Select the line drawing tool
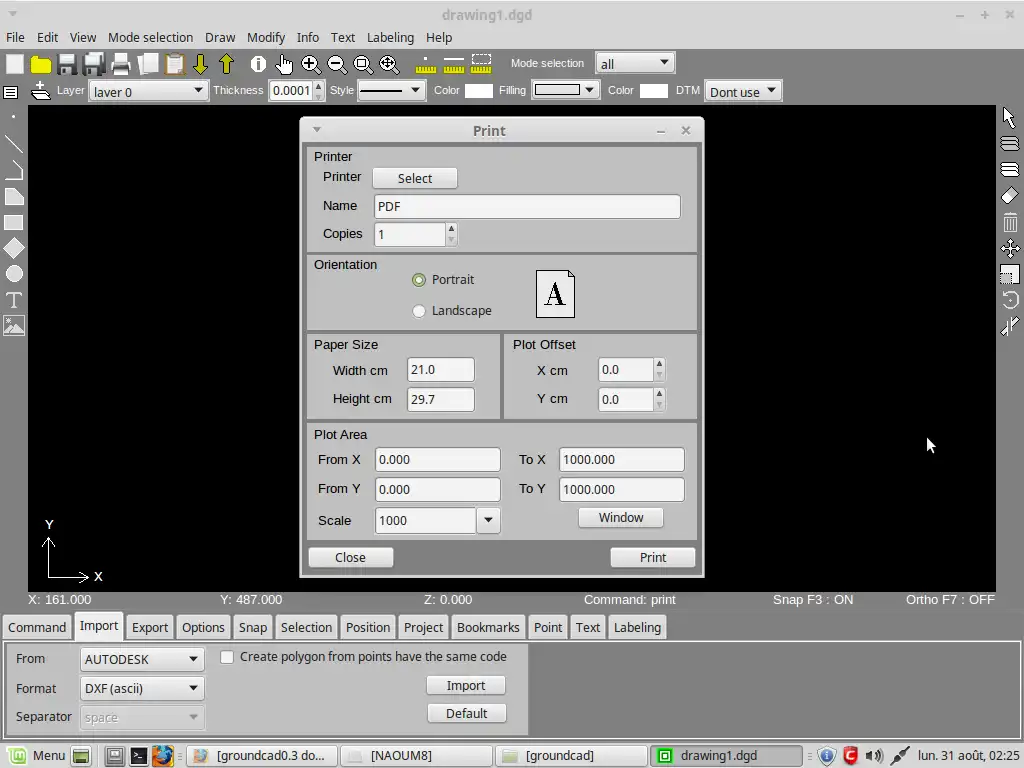 tap(14, 144)
